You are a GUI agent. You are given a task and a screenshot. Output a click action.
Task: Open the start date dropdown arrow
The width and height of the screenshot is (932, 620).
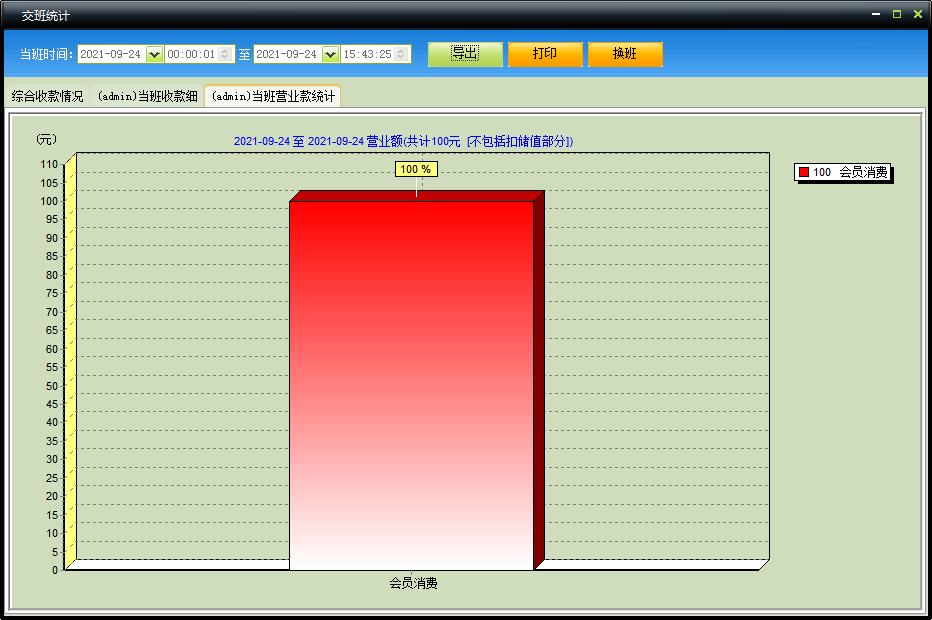(154, 55)
